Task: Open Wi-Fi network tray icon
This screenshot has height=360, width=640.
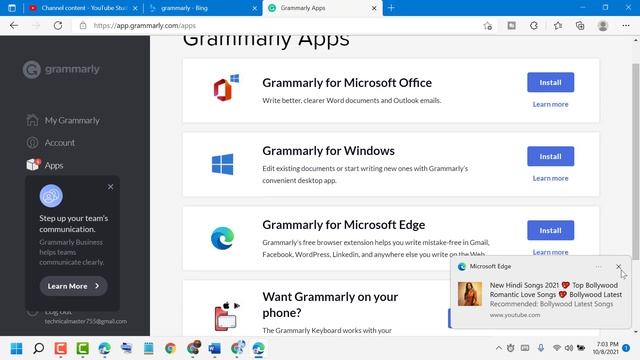Action: (556, 348)
